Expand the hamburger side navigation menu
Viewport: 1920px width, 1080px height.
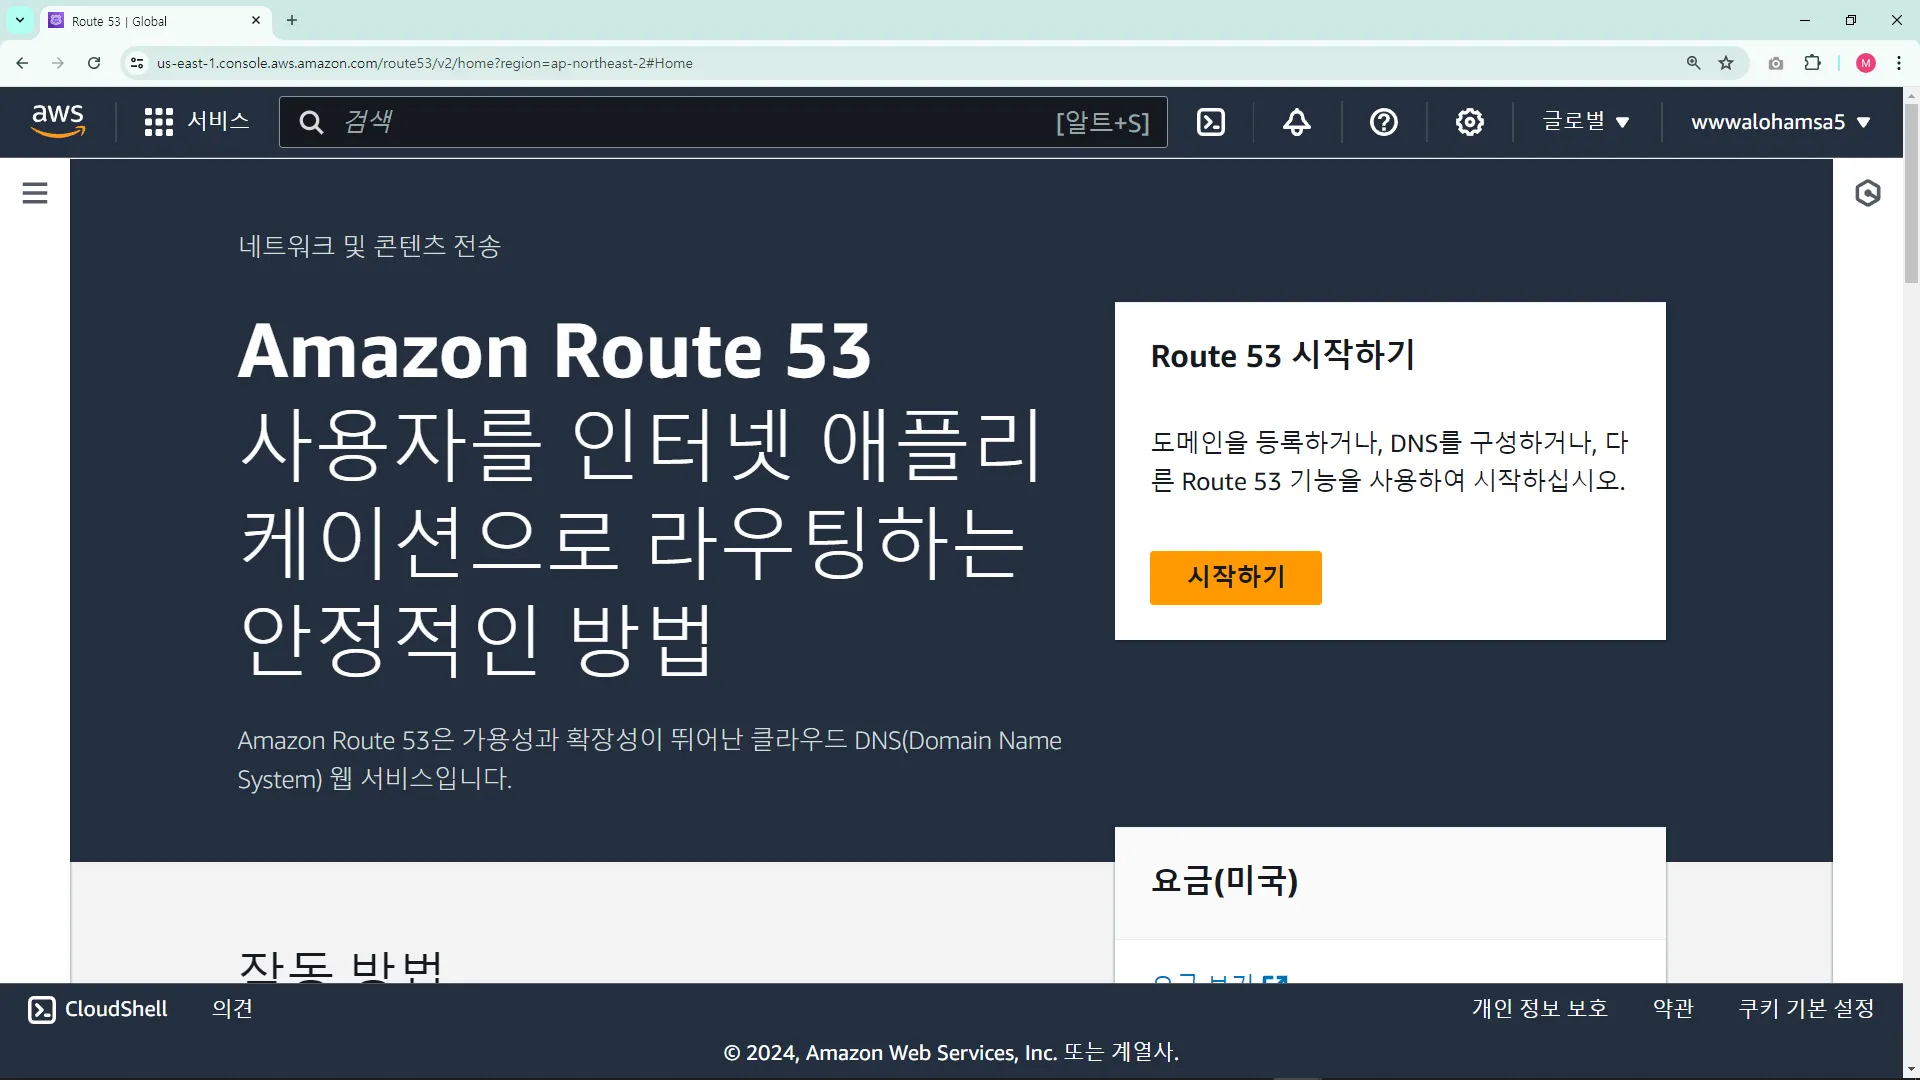35,193
